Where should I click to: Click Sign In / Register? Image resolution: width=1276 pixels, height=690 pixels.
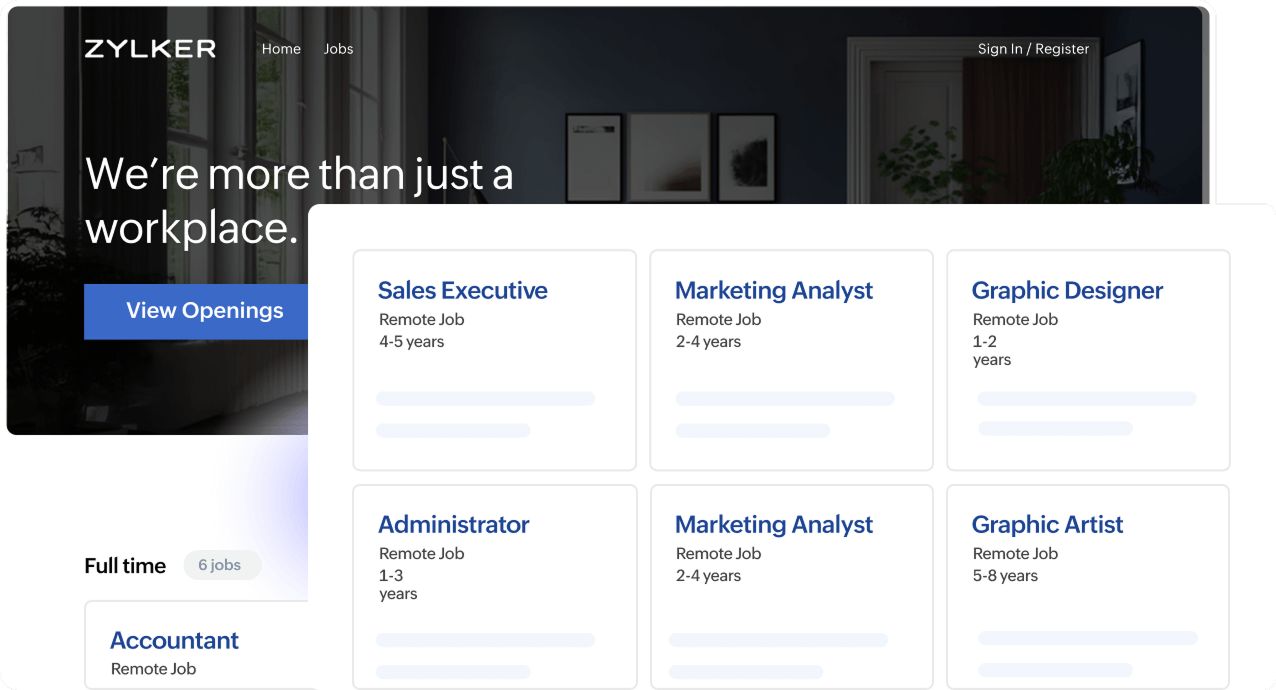(1033, 48)
